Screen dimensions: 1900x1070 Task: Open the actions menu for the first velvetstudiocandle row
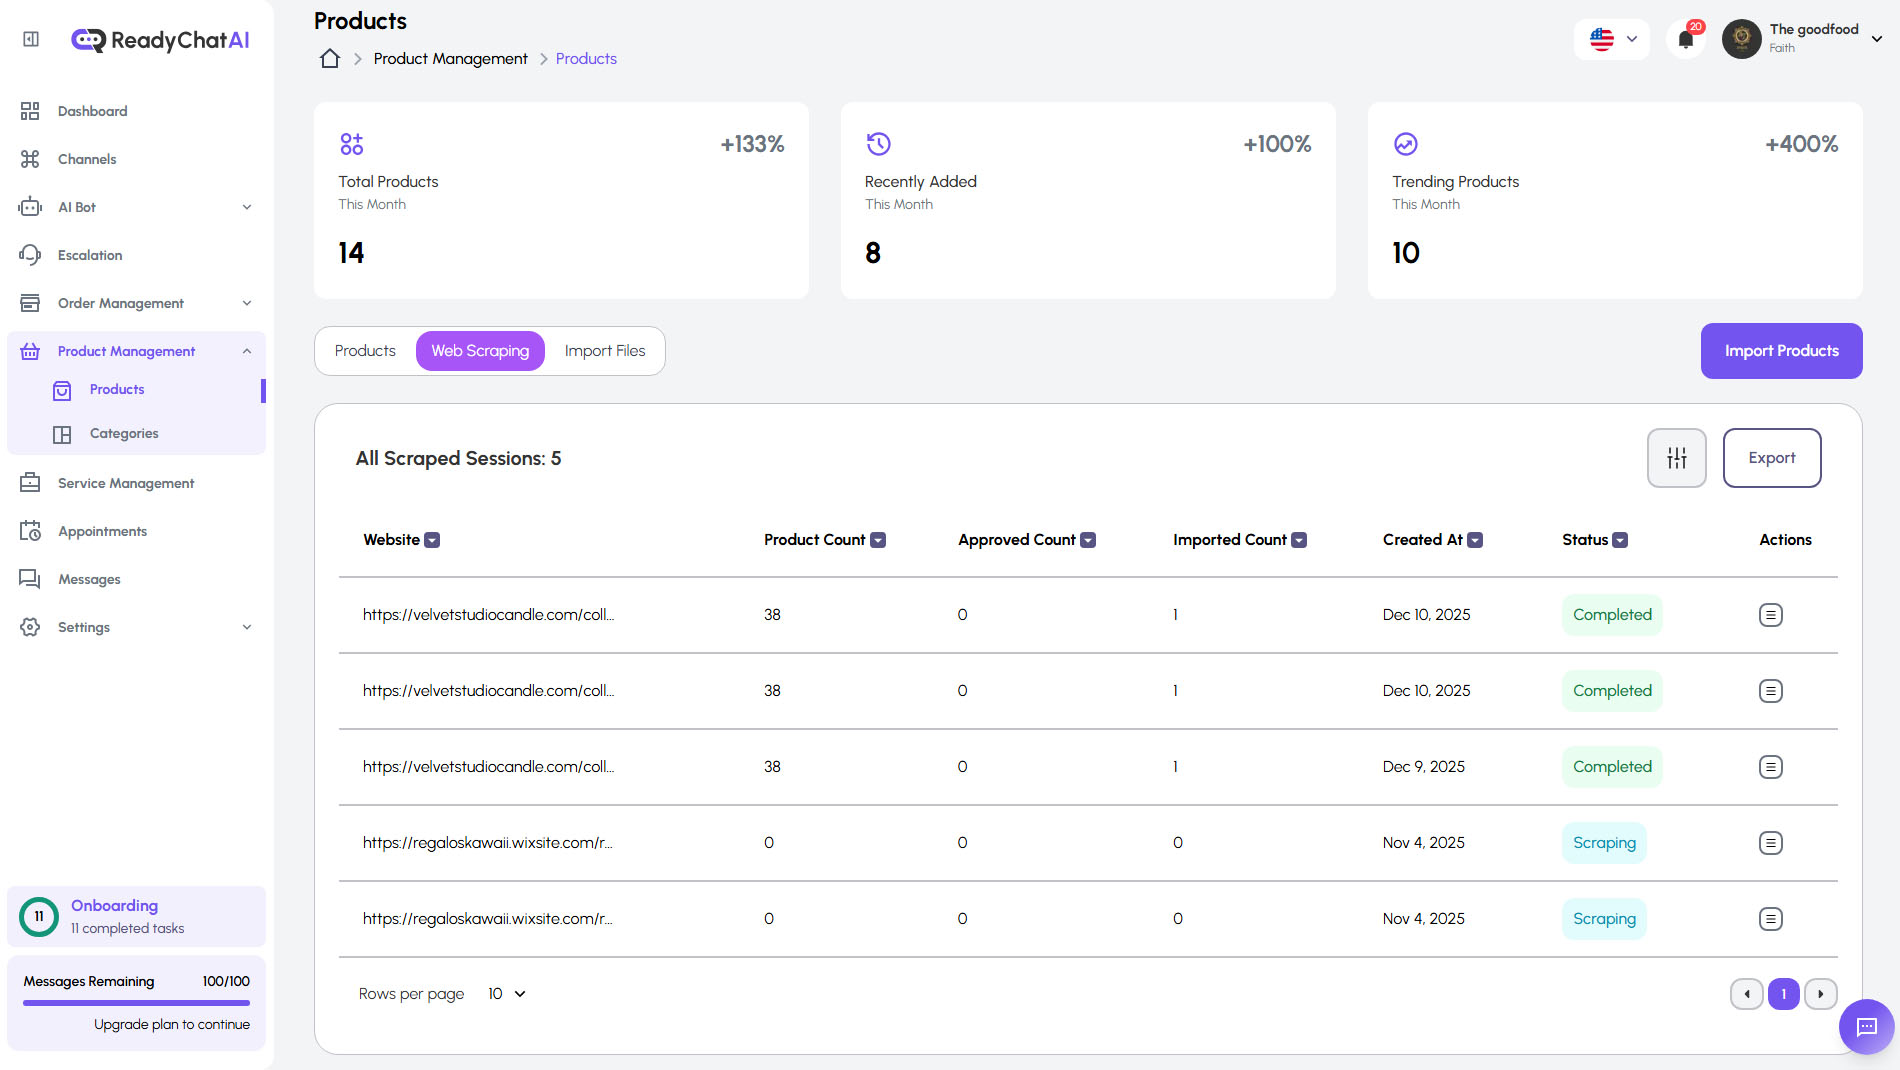coord(1771,615)
